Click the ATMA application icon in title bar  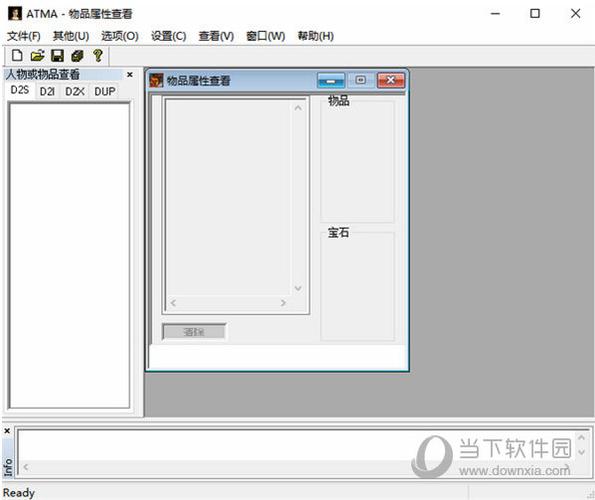tap(15, 14)
